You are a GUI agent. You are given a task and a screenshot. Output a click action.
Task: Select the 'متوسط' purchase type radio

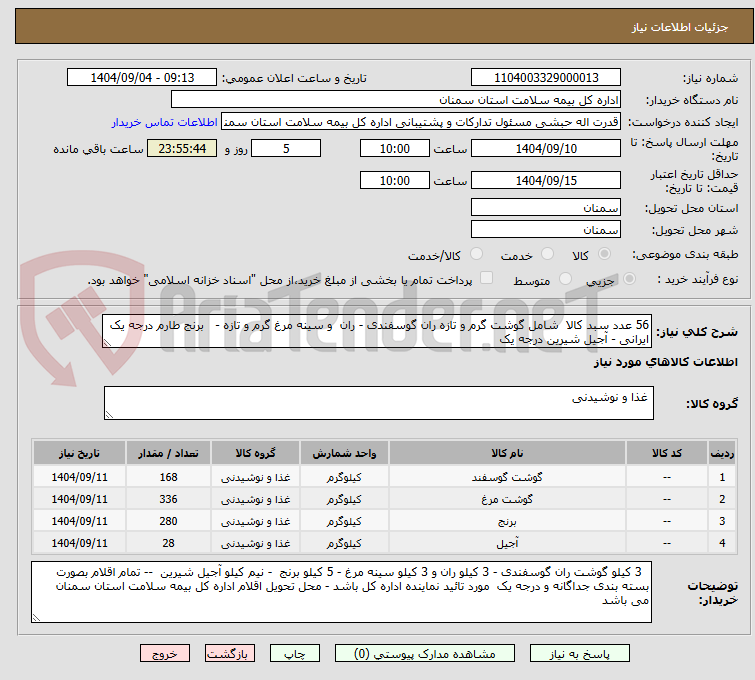565,279
